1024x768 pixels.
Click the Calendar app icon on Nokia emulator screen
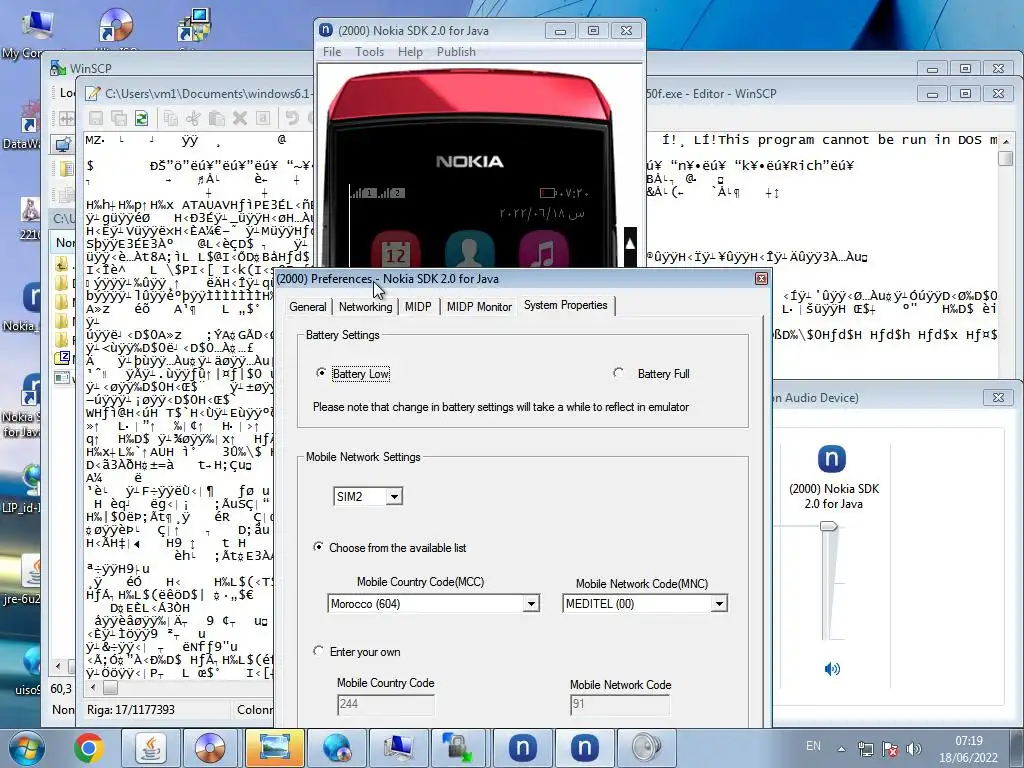[395, 250]
